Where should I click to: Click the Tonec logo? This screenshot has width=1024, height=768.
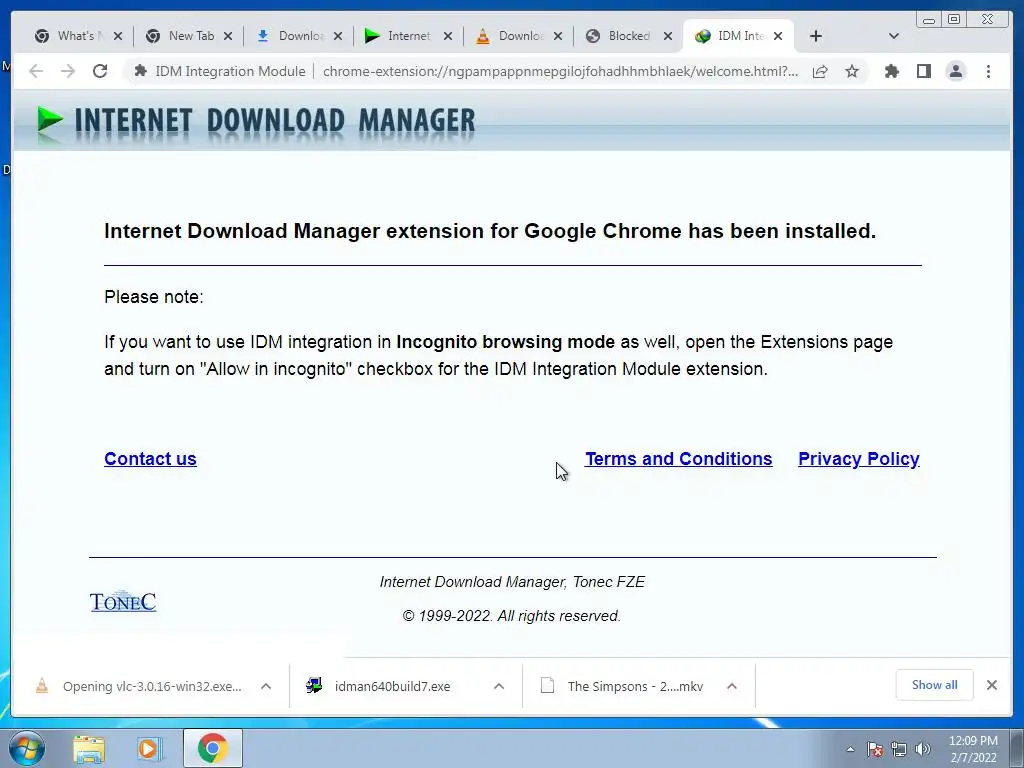coord(123,601)
